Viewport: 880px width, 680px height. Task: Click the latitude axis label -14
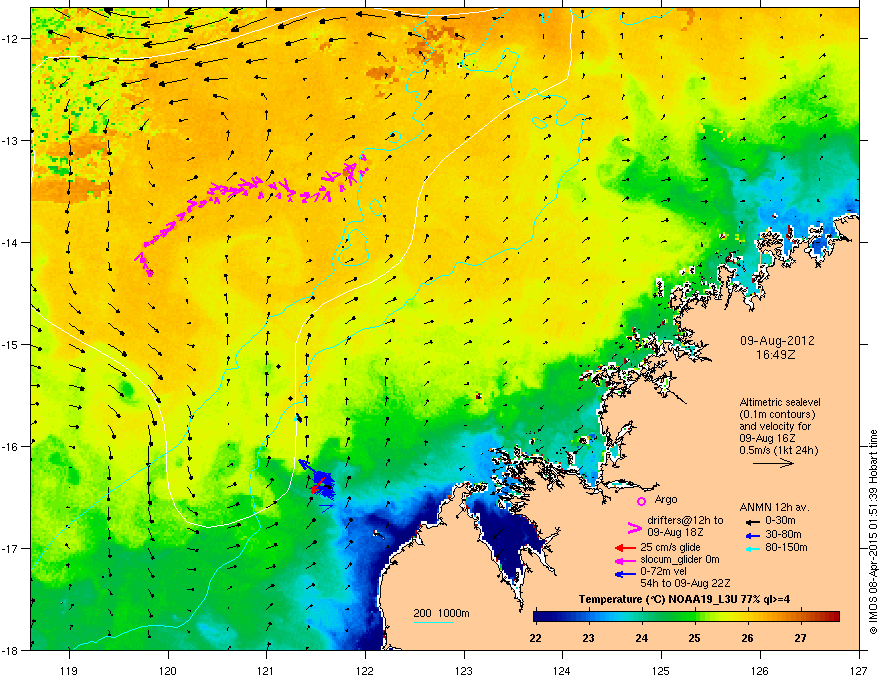10,242
